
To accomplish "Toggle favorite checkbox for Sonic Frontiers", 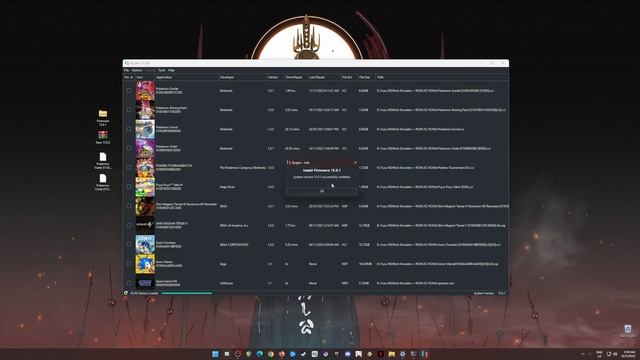I will click(x=129, y=244).
